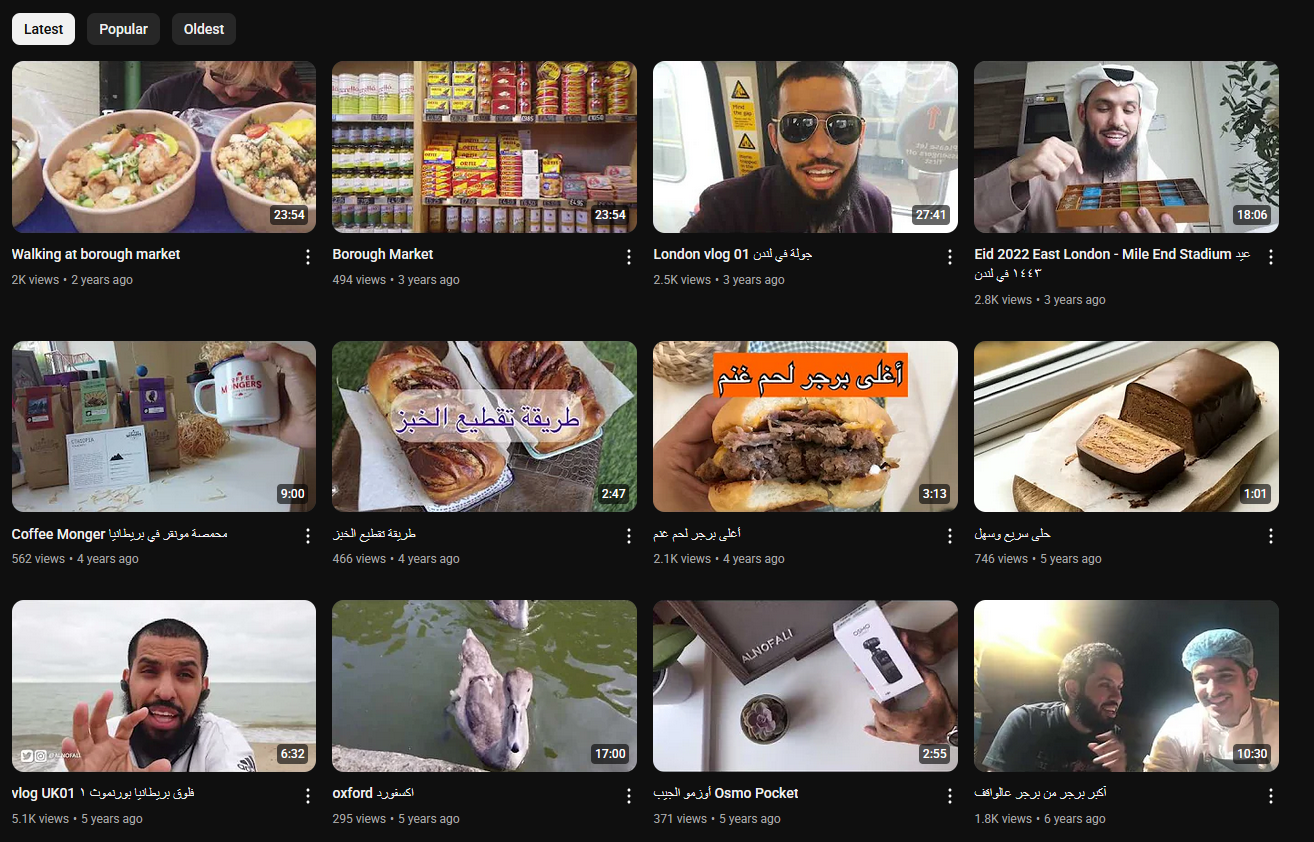Screen dimensions: 1314x842
Task: Click three-dot menu beside vlog UK01 video
Action: click(308, 796)
